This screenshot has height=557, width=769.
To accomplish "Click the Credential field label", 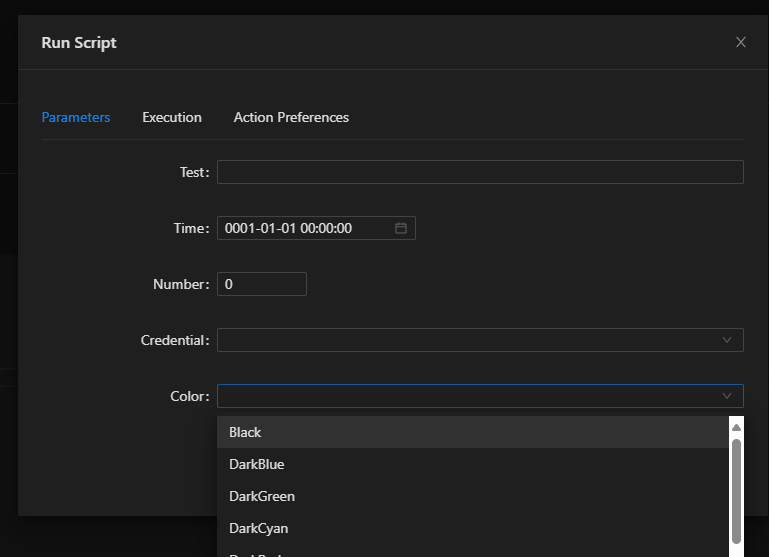I will (x=175, y=340).
